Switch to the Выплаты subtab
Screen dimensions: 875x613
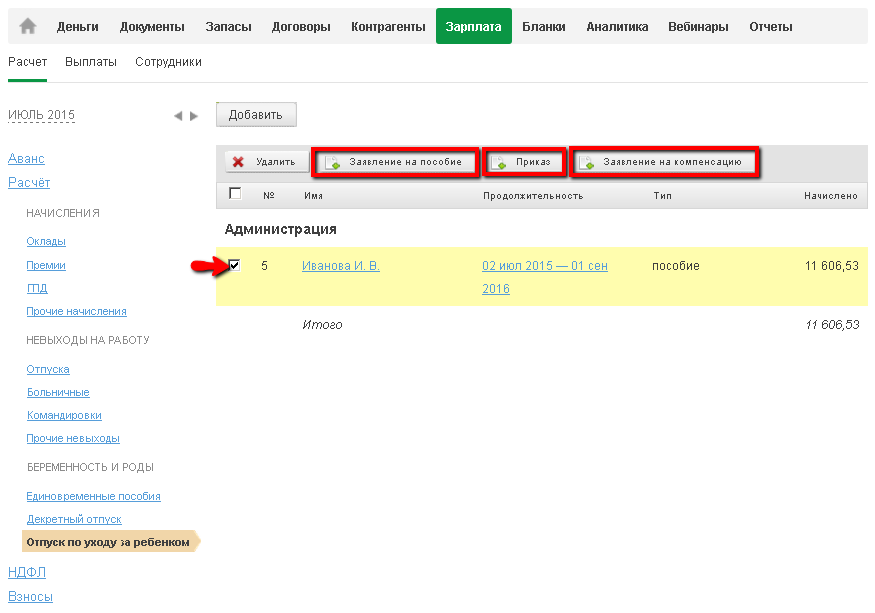tap(91, 62)
